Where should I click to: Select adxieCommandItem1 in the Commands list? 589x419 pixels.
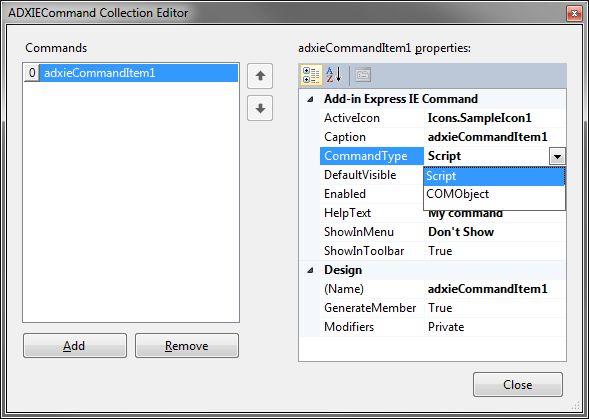(x=139, y=73)
